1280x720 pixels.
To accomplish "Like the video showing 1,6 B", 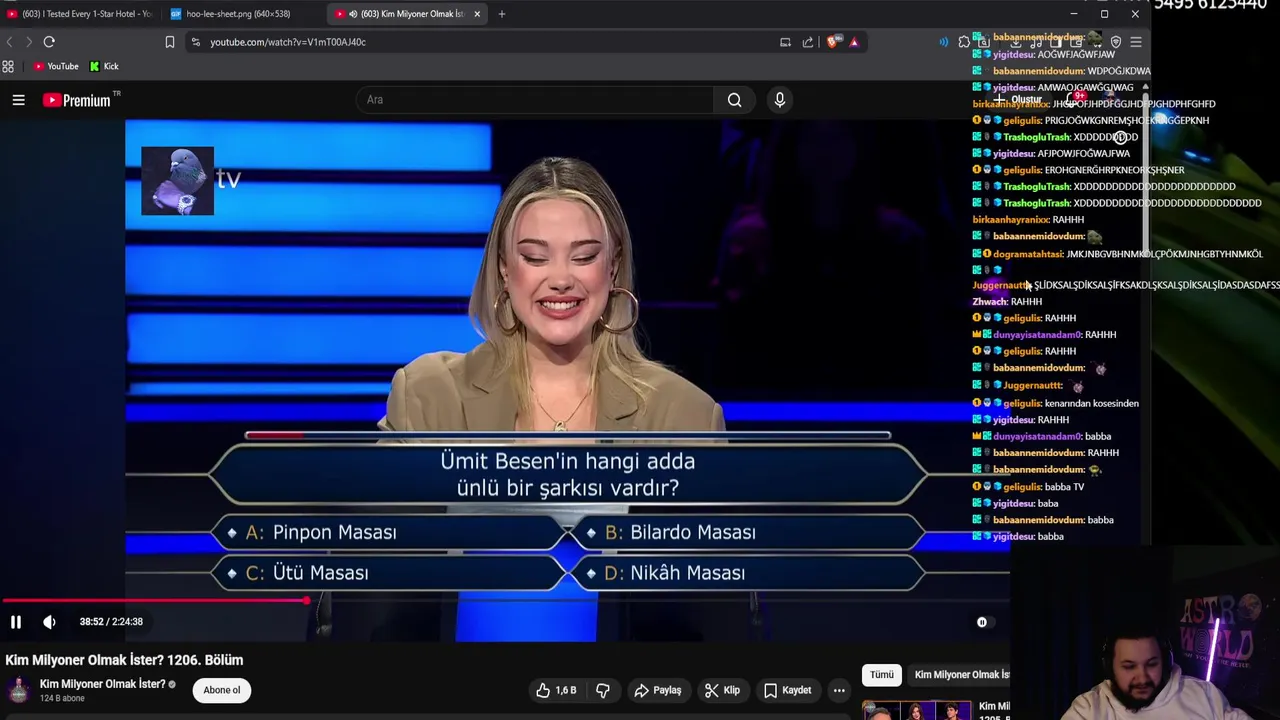I will tap(556, 690).
